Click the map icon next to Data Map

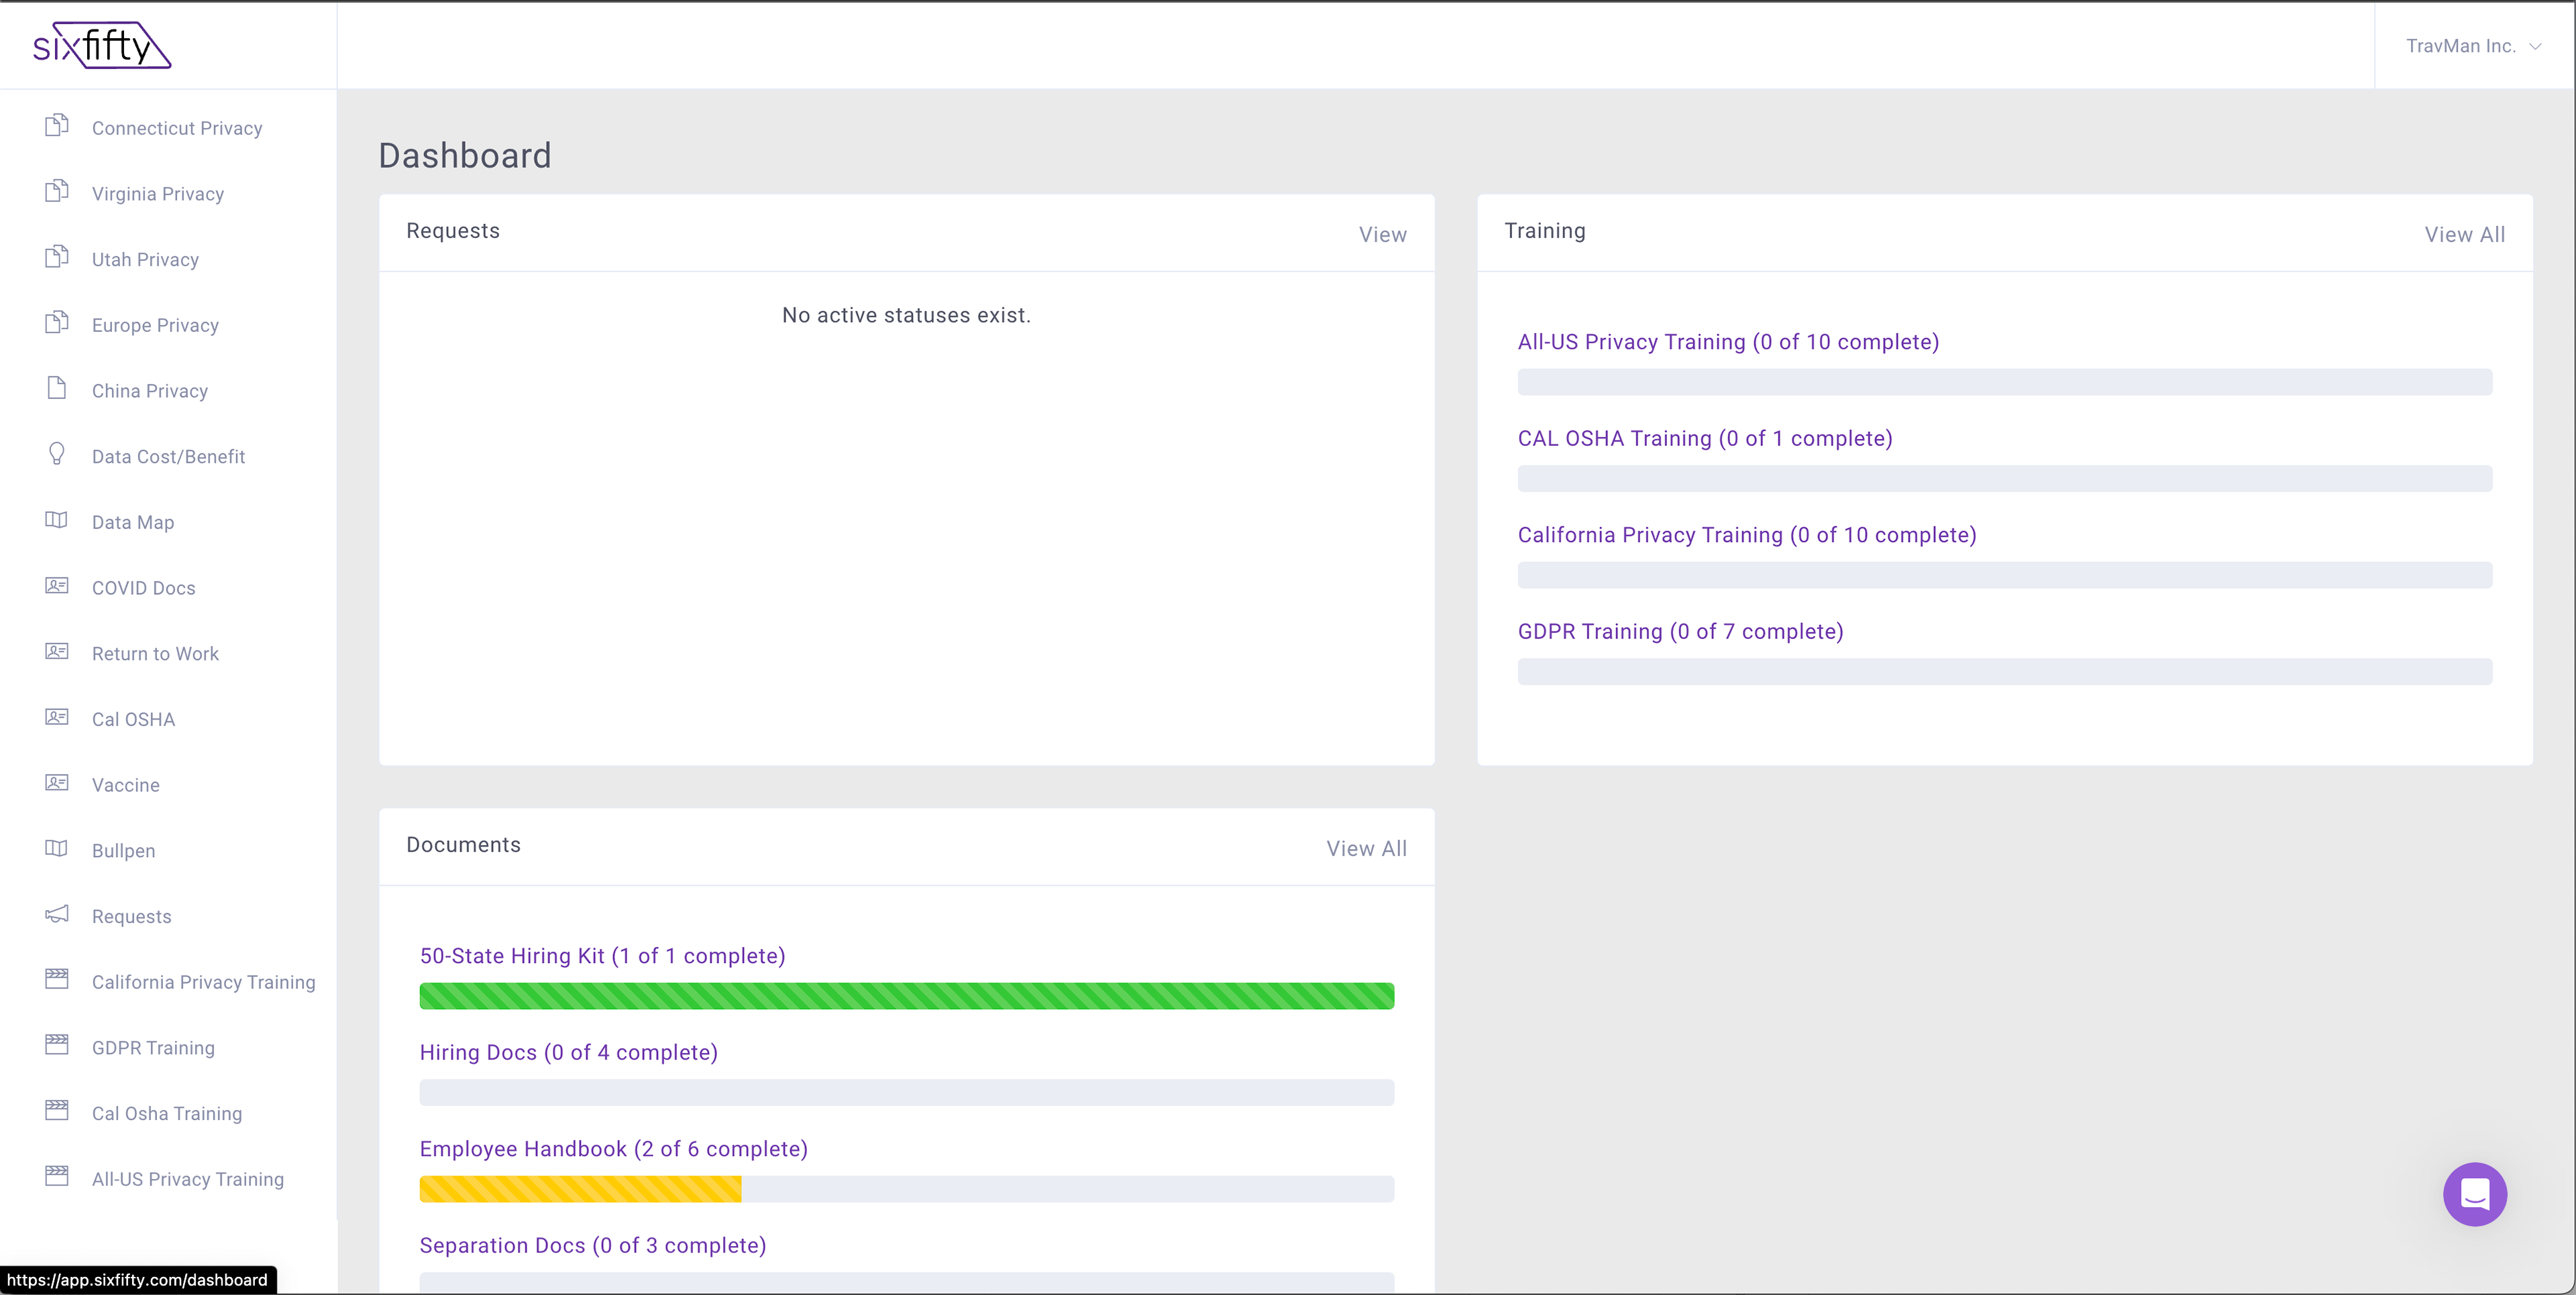coord(57,520)
